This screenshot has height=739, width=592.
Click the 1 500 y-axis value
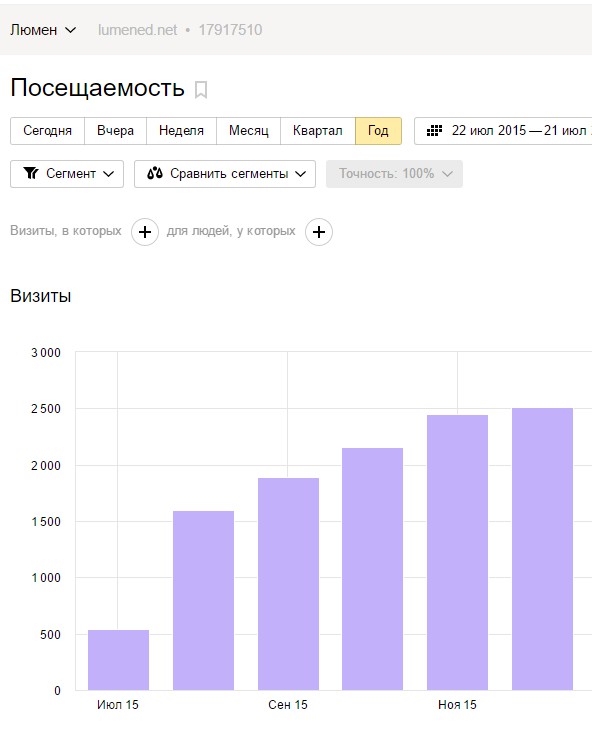pyautogui.click(x=46, y=522)
